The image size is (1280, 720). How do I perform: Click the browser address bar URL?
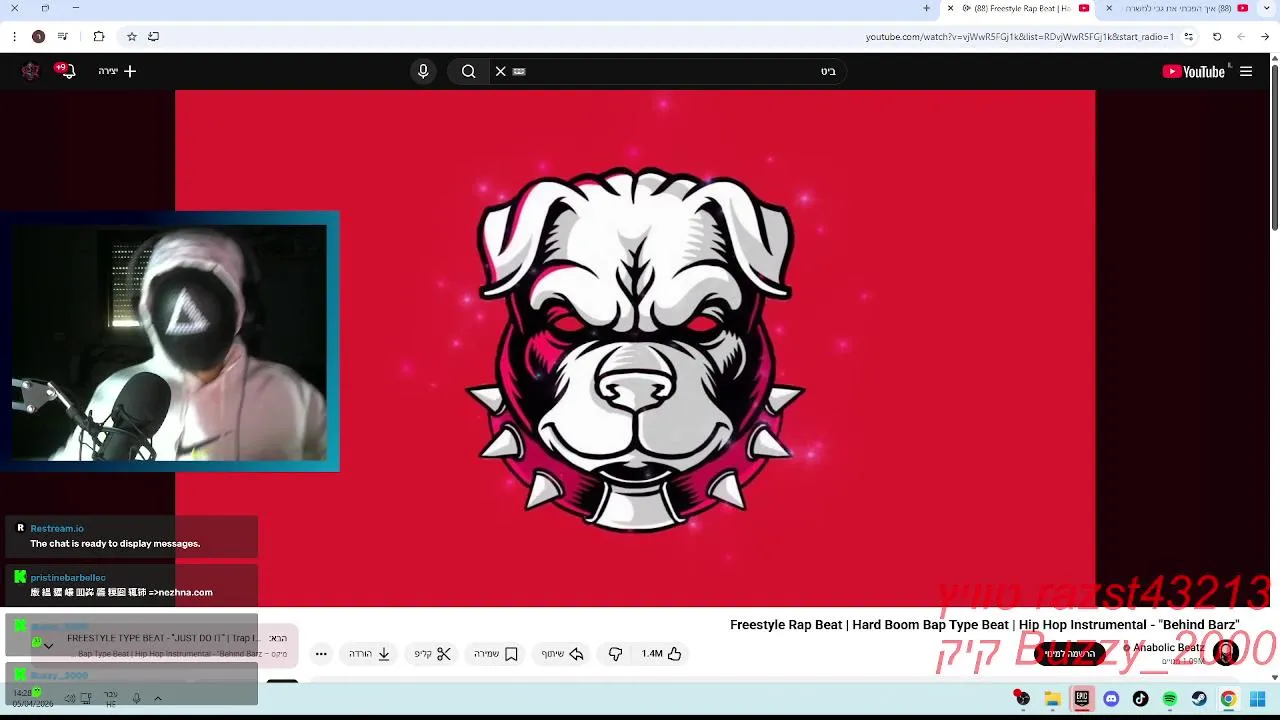tap(1019, 37)
